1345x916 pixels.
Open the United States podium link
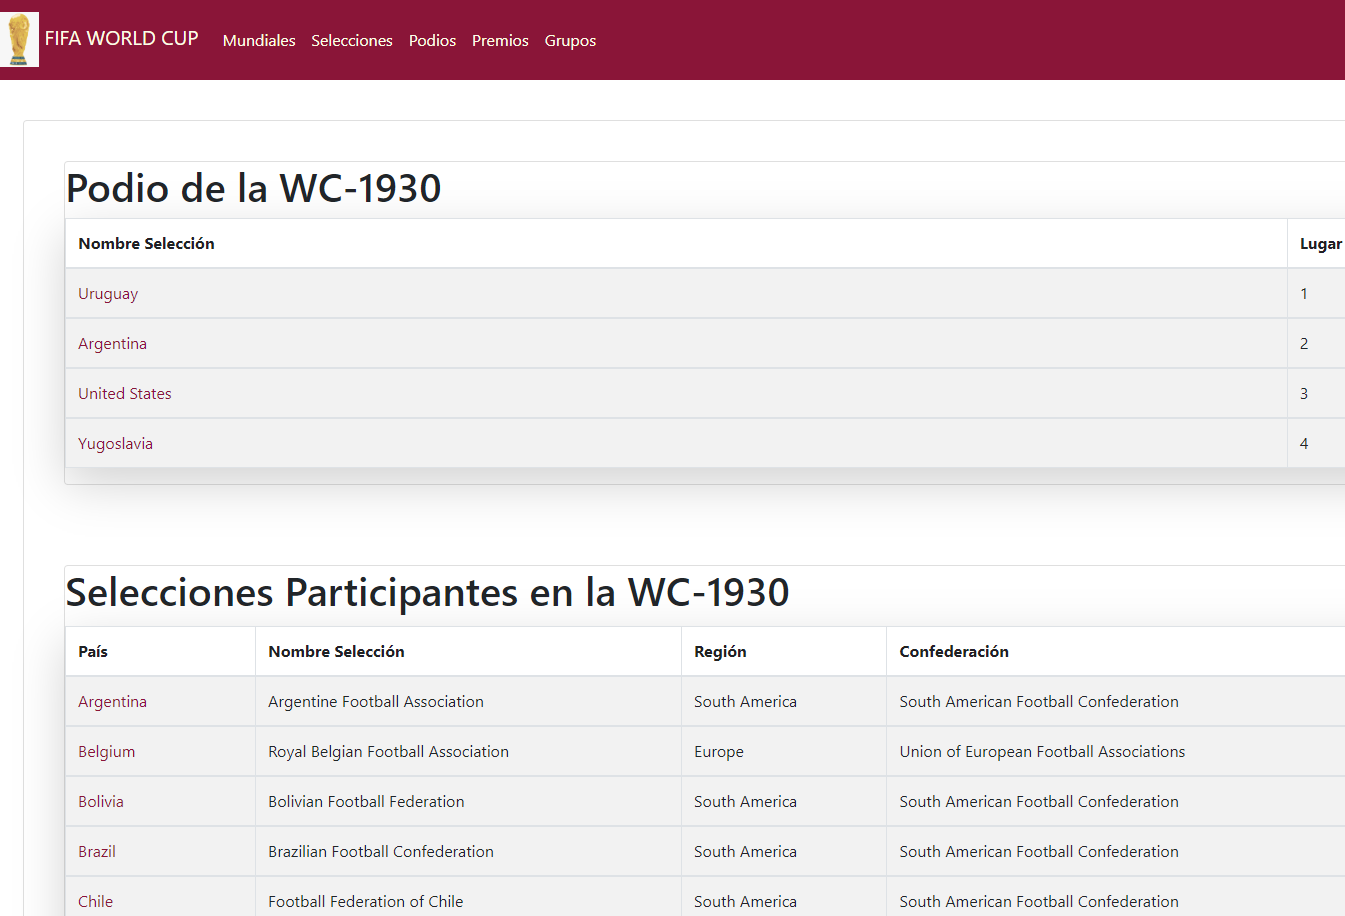(x=125, y=394)
